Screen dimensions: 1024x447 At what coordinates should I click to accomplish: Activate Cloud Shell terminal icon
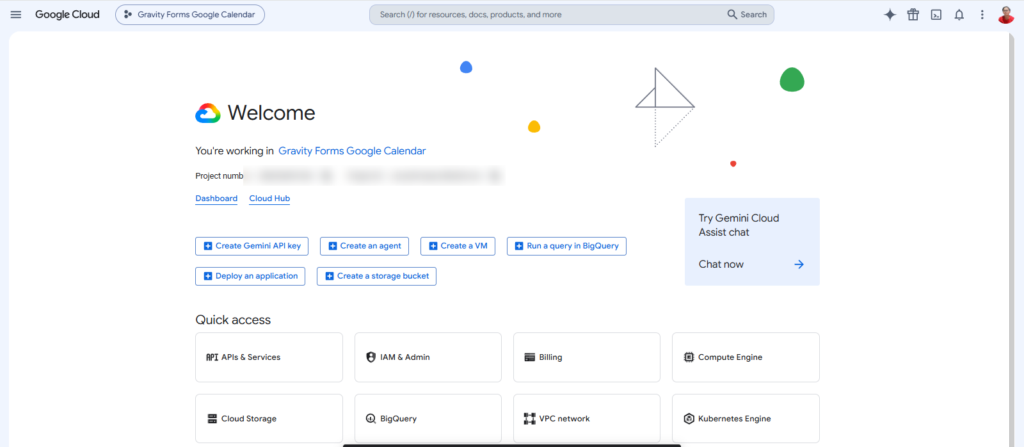(936, 14)
